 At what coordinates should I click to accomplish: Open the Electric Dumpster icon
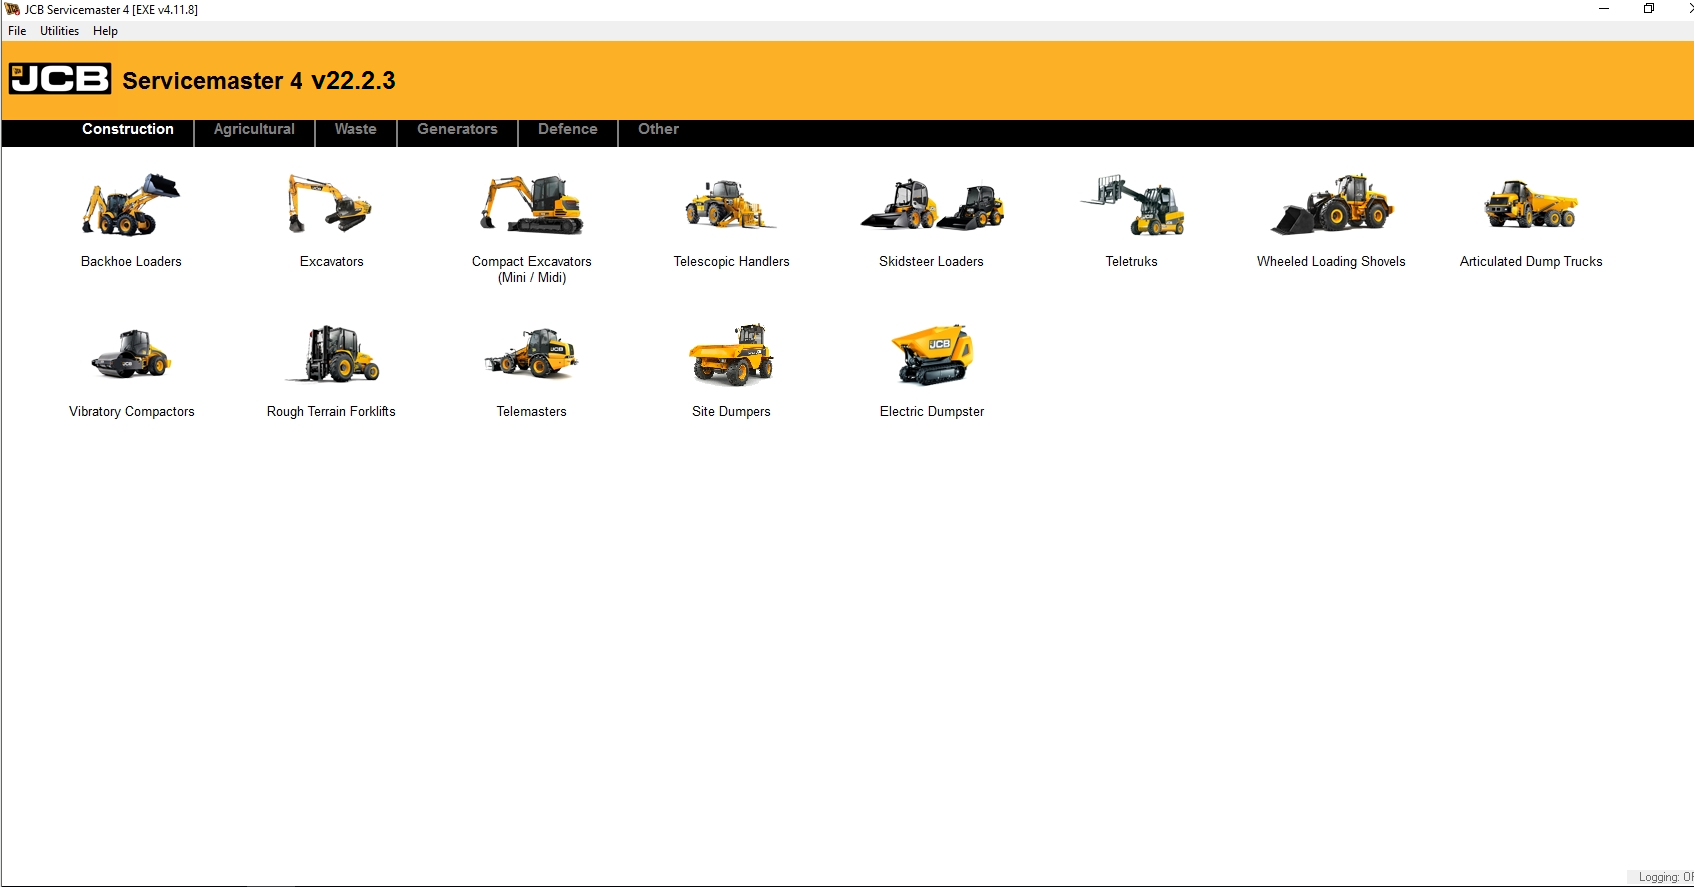point(932,354)
